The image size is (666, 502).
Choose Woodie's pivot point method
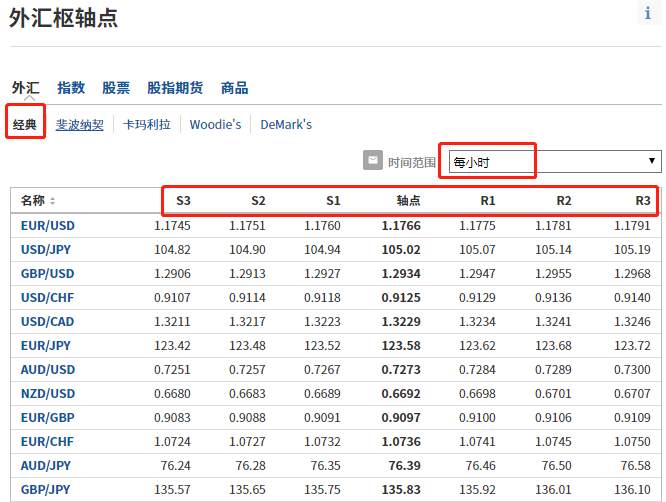pyautogui.click(x=215, y=124)
